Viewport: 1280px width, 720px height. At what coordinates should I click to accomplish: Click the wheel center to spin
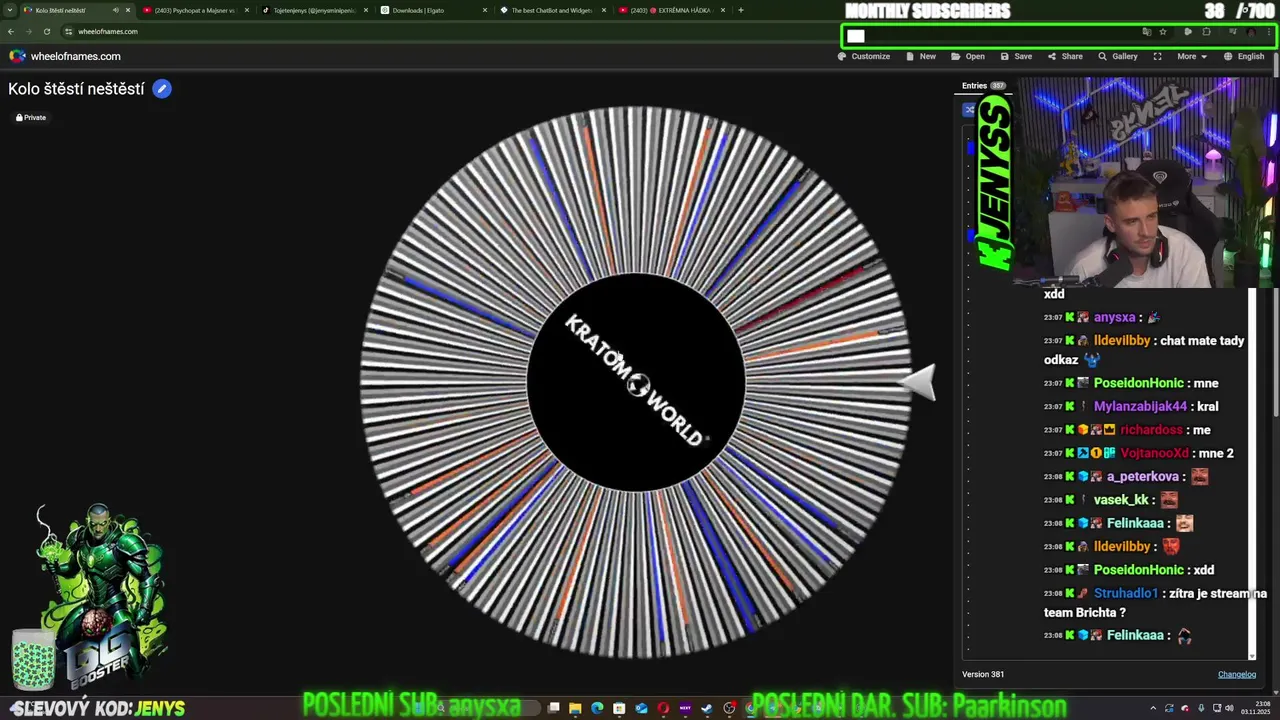coord(636,383)
